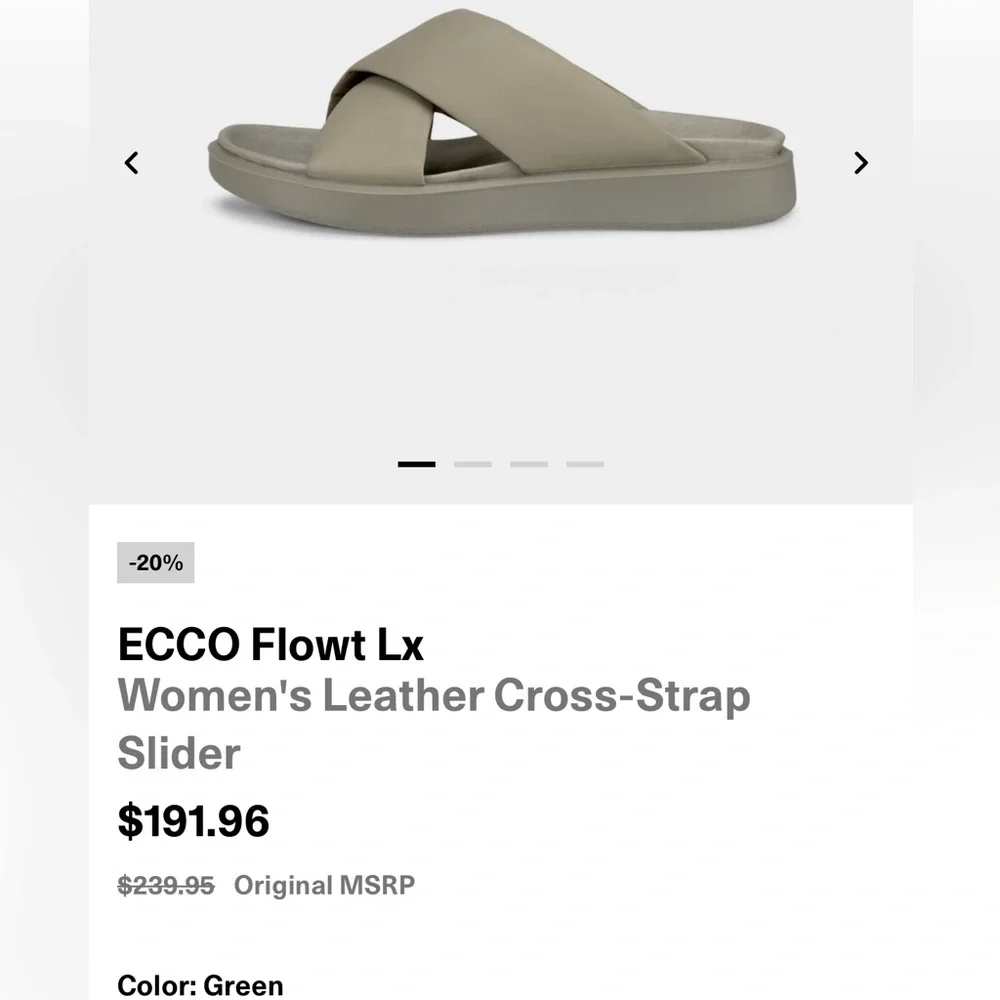The width and height of the screenshot is (1000, 1000).
Task: Open the ECCO Flowt Lx product title
Action: click(x=271, y=645)
